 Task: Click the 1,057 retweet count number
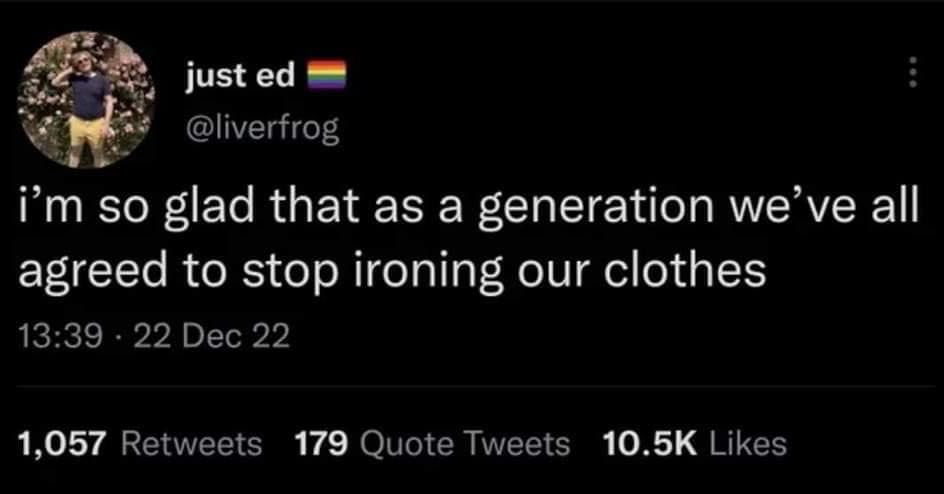click(x=62, y=443)
